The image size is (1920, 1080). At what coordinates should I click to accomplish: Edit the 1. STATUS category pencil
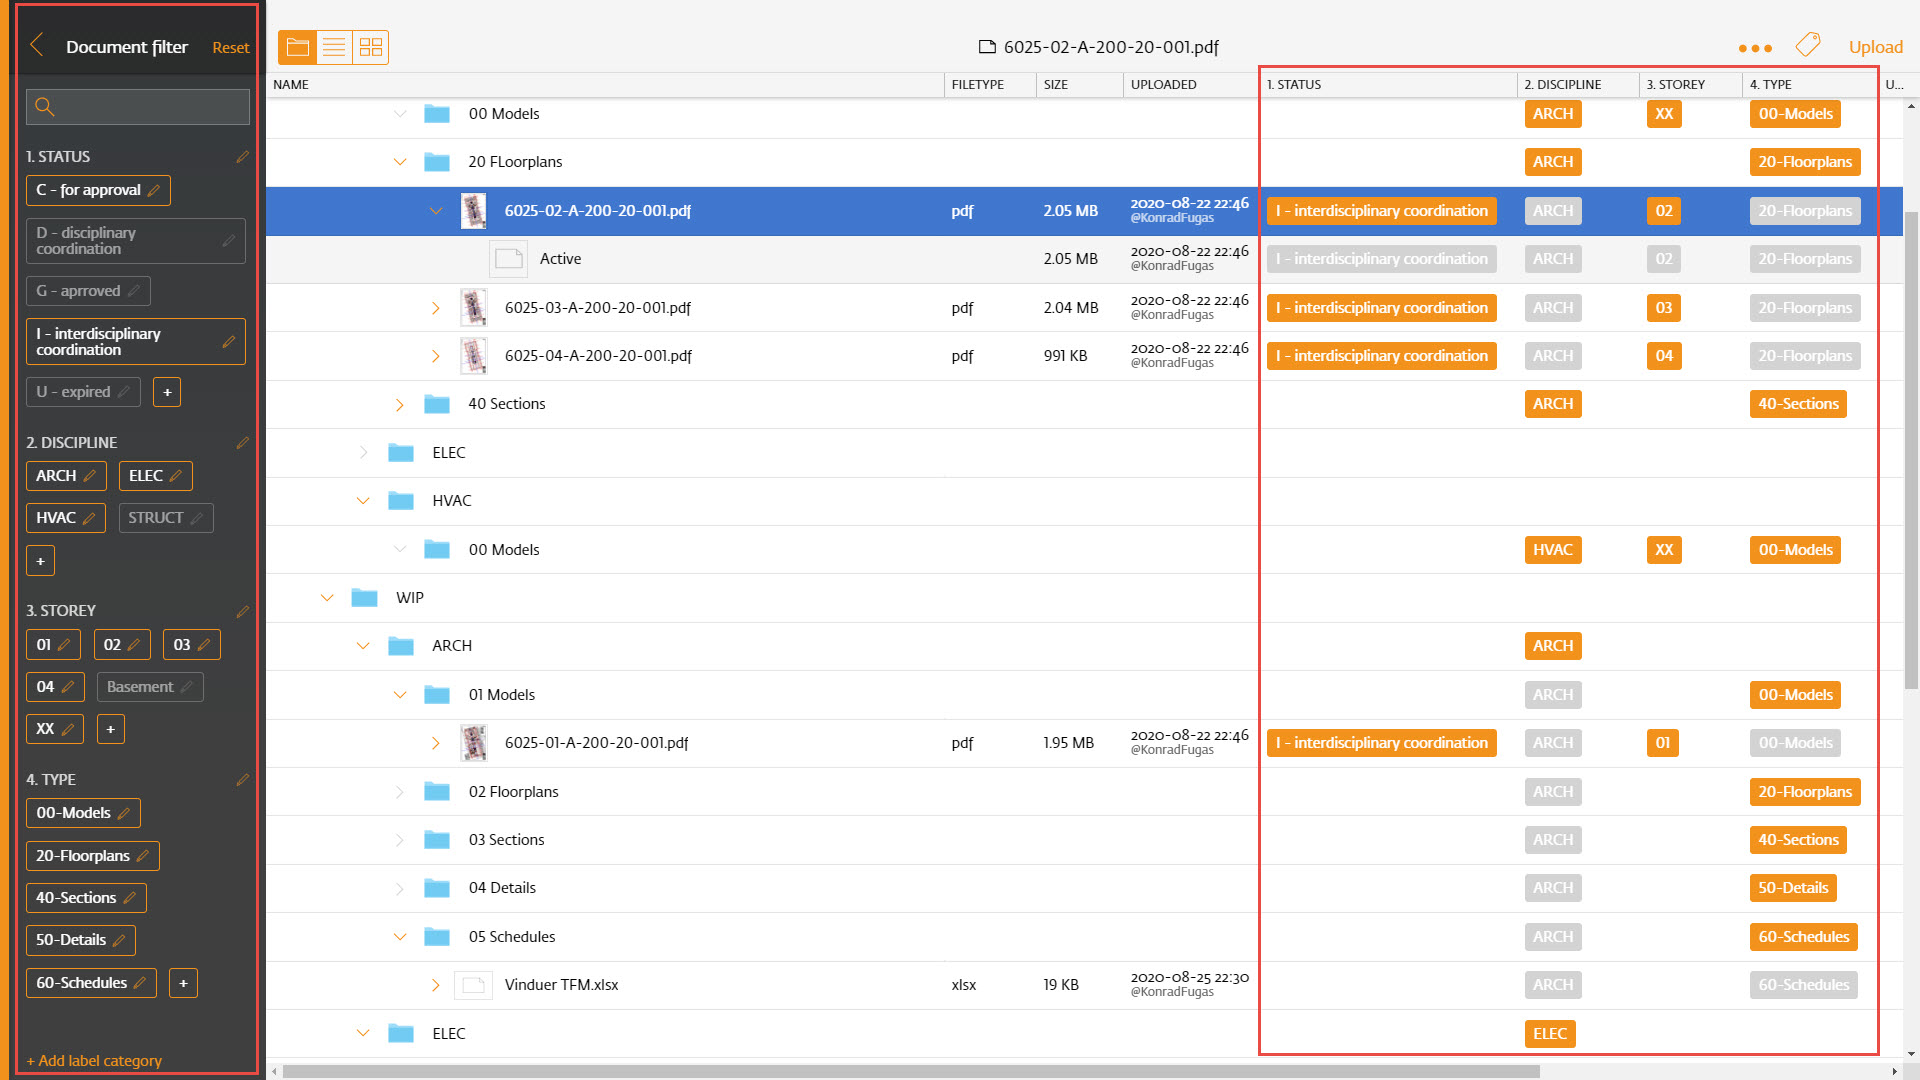[x=242, y=157]
